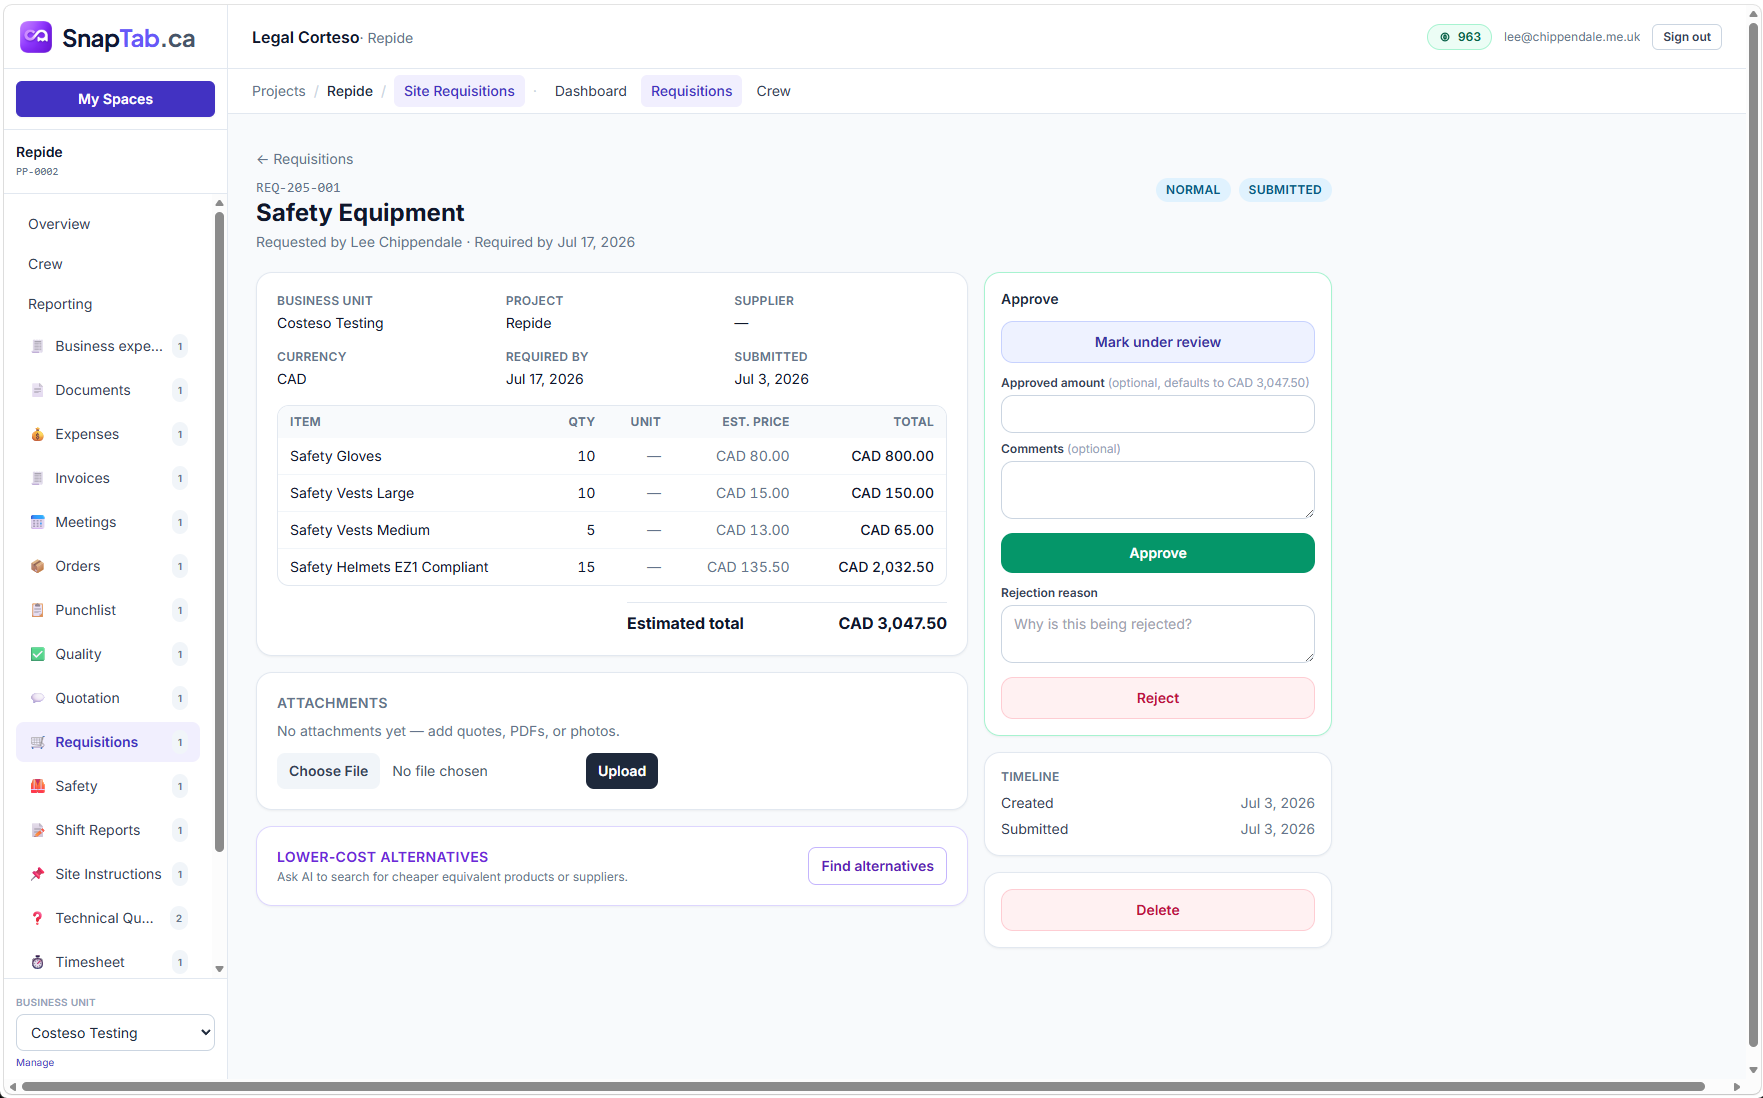Click Mark under review button

[x=1157, y=342]
